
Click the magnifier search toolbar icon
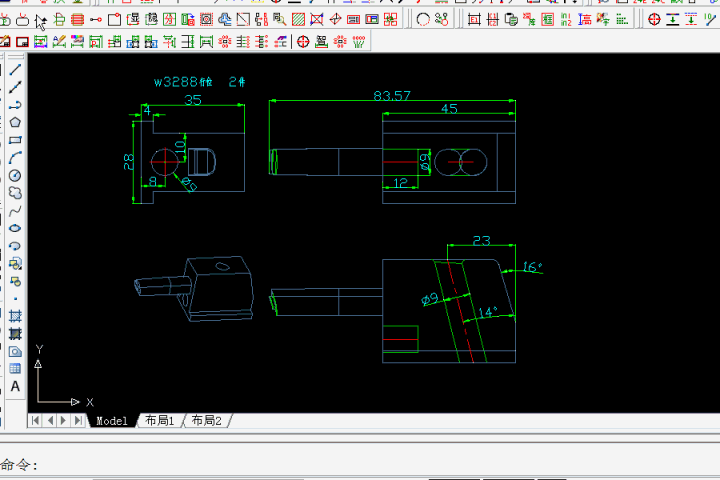tap(280, 19)
